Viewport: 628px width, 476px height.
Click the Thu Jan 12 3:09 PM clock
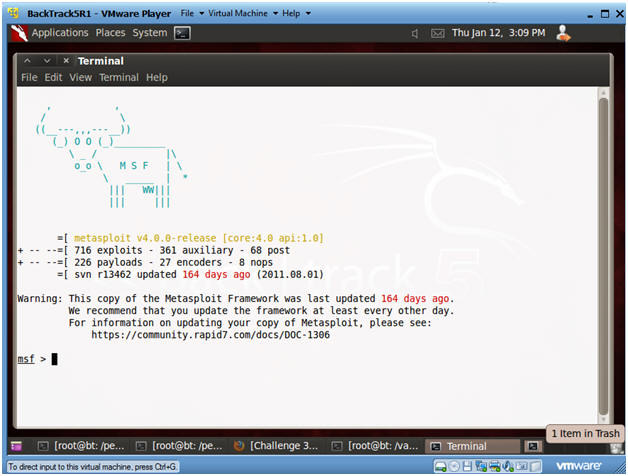click(499, 33)
